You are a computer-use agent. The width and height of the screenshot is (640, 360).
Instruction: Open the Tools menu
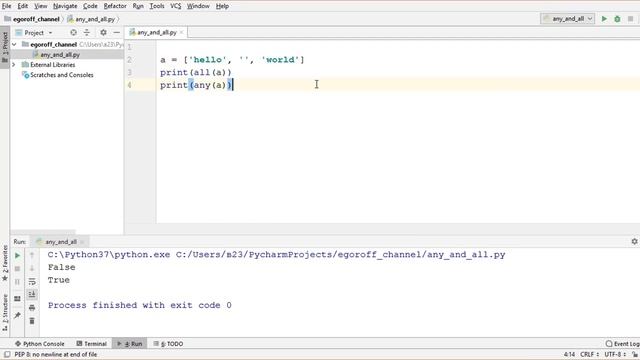point(157,6)
